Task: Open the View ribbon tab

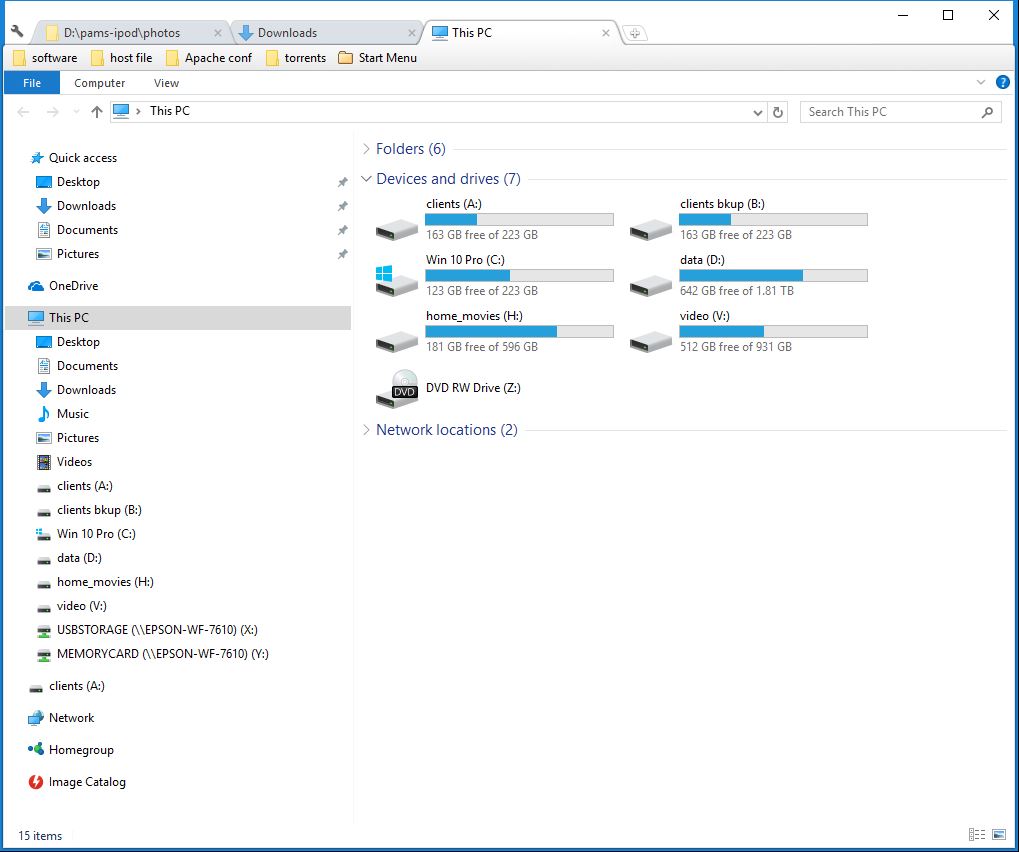Action: click(166, 83)
